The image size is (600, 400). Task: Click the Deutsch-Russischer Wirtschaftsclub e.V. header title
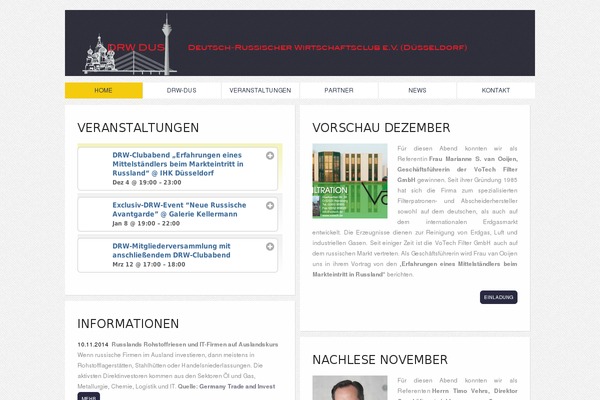pyautogui.click(x=328, y=47)
